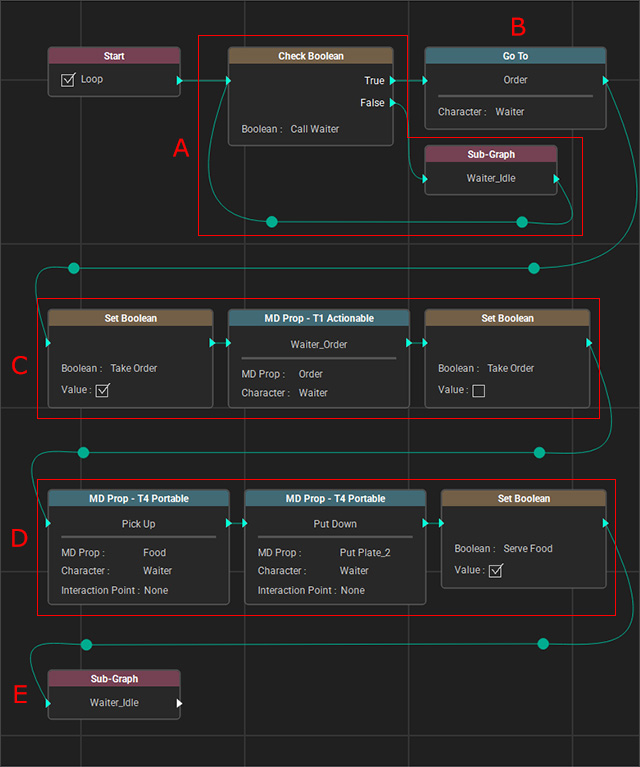Select the Check Boolean node header

(311, 56)
